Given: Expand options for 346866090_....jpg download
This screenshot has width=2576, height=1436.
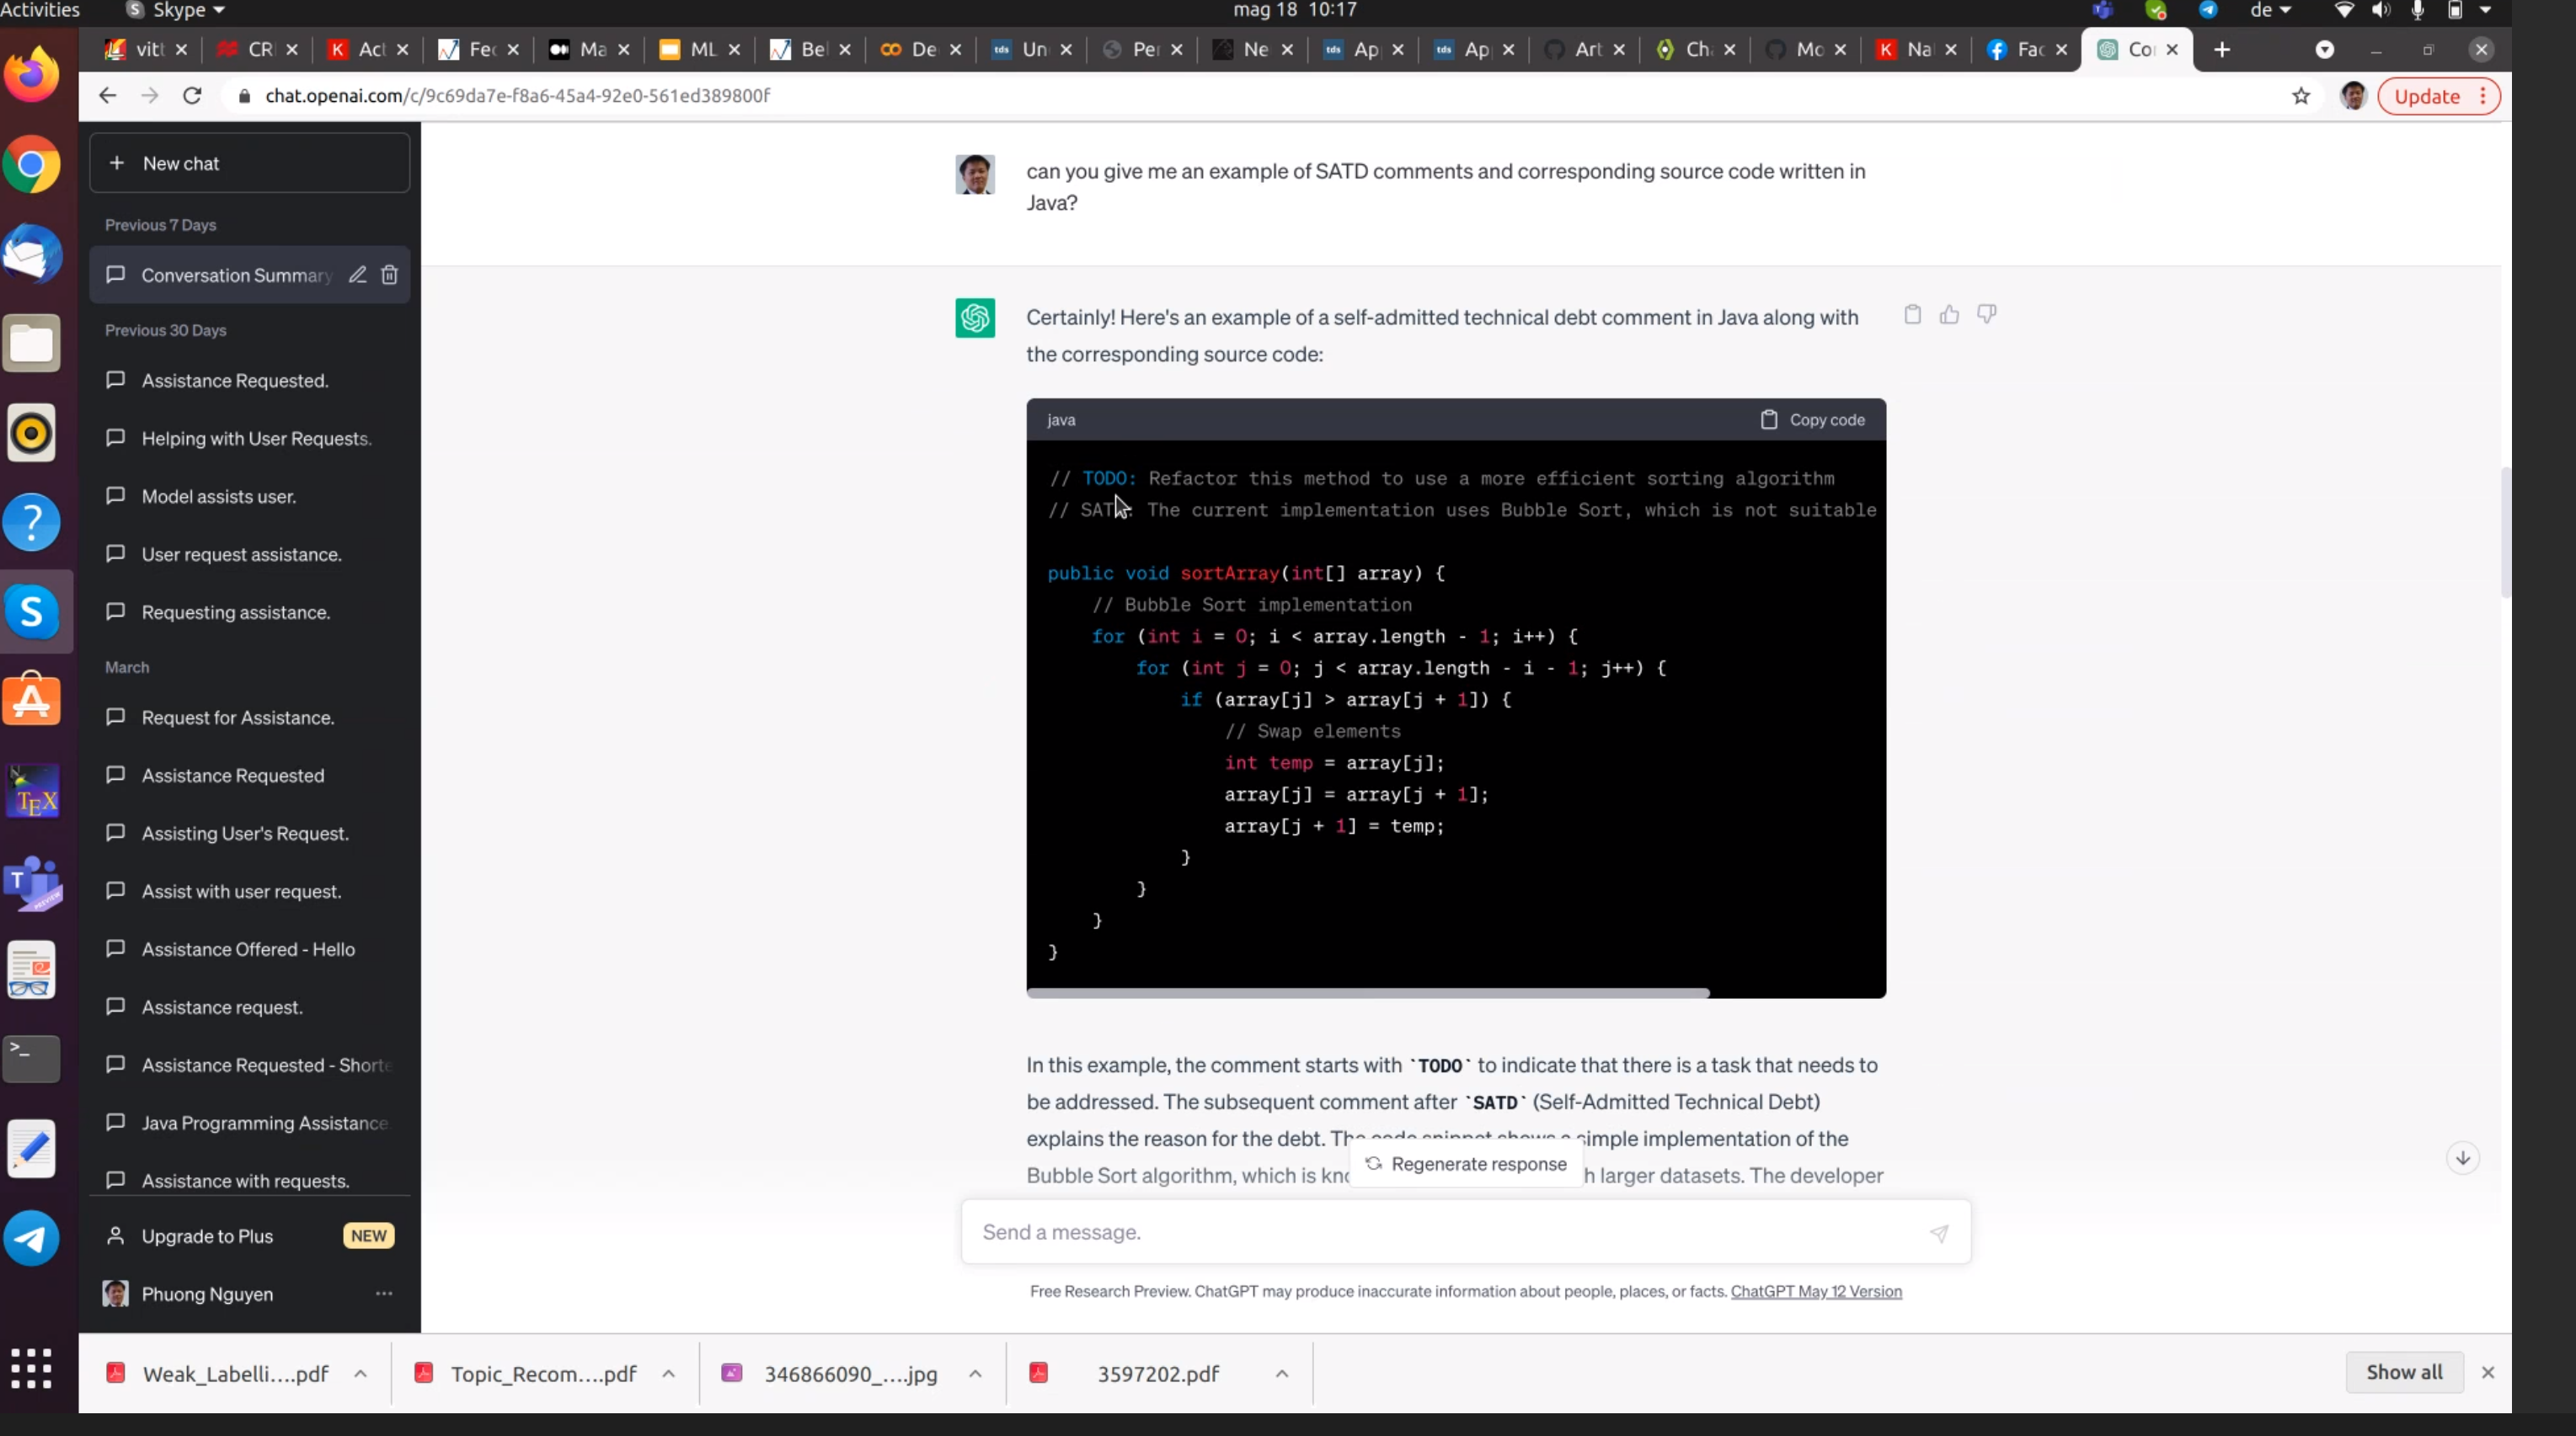Looking at the screenshot, I should [975, 1374].
